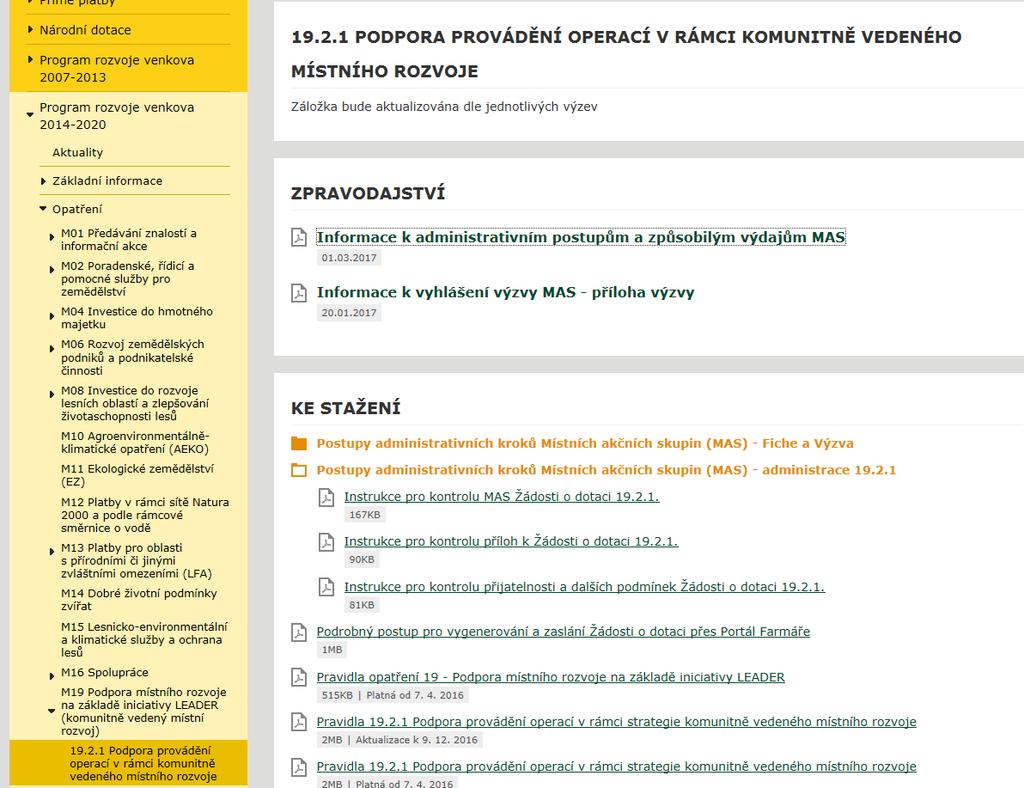Click file size label 90KB
This screenshot has height=788, width=1024.
(362, 559)
